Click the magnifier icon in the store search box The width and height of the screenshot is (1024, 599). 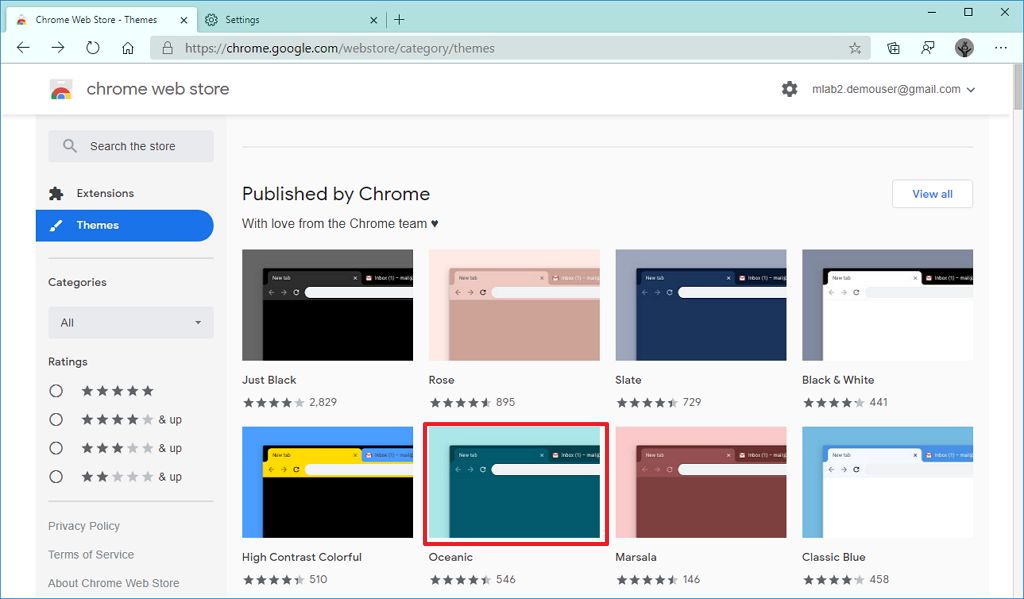[x=69, y=146]
